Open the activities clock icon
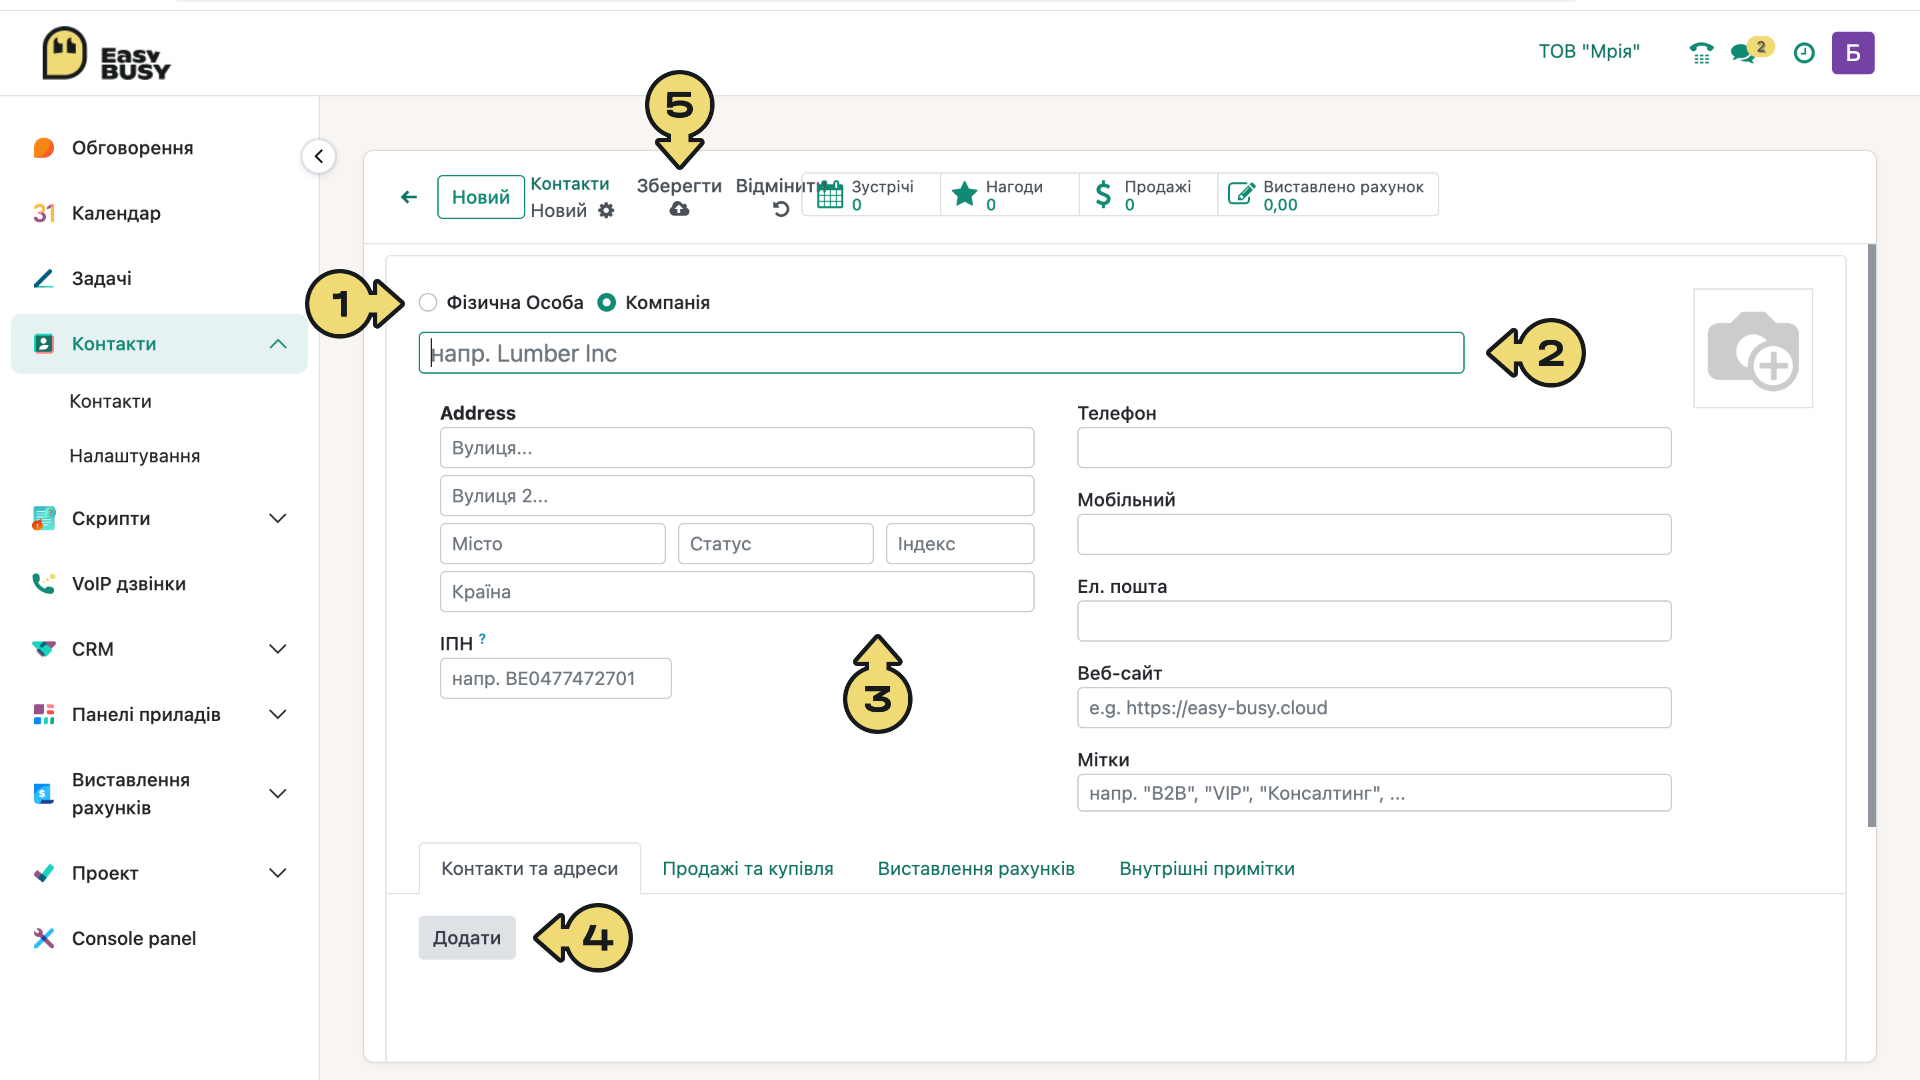Image resolution: width=1920 pixels, height=1080 pixels. [1804, 53]
